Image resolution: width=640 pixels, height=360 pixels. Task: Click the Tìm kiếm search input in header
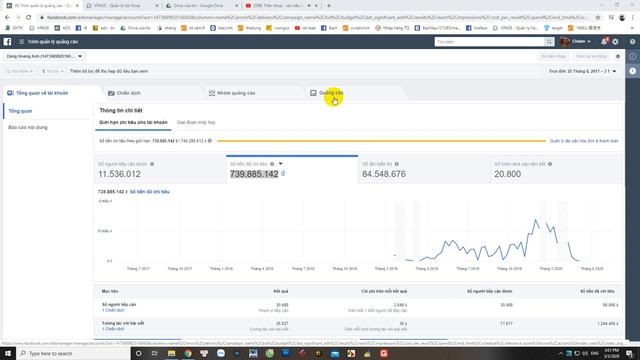[x=489, y=42]
